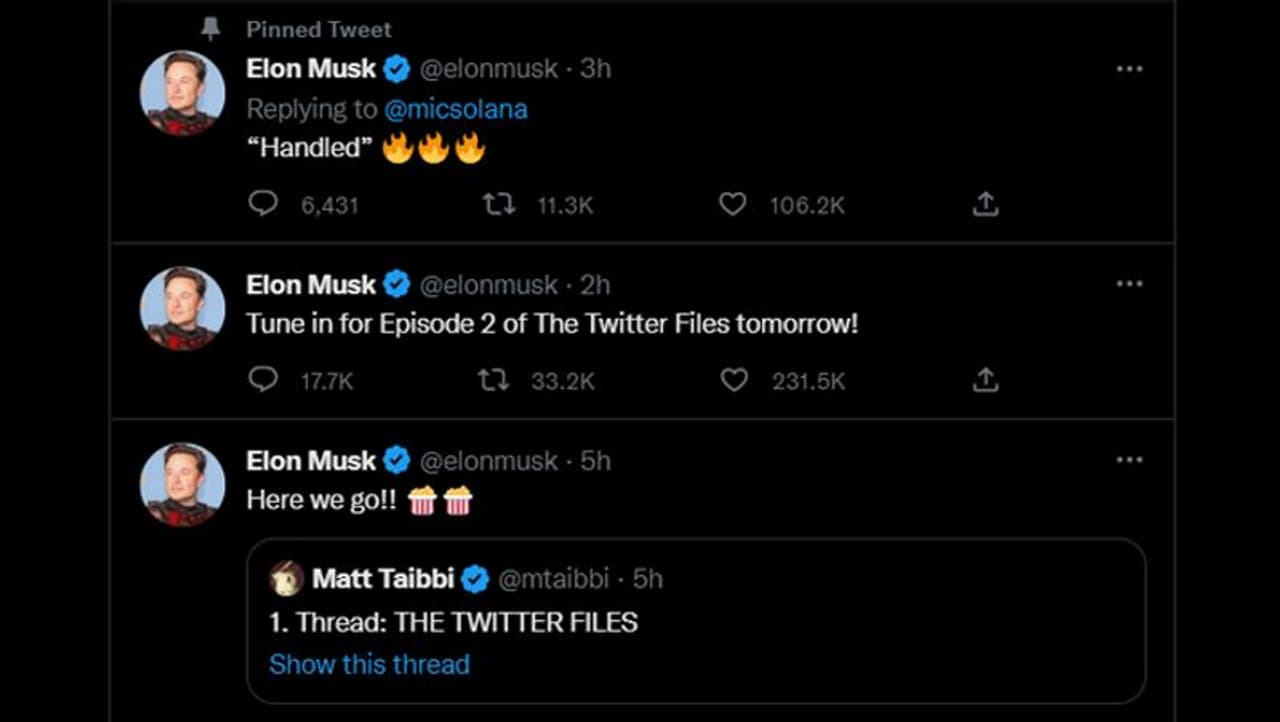
Task: Open the quoted "THE TWITTER FILES" thread text
Action: pos(453,622)
